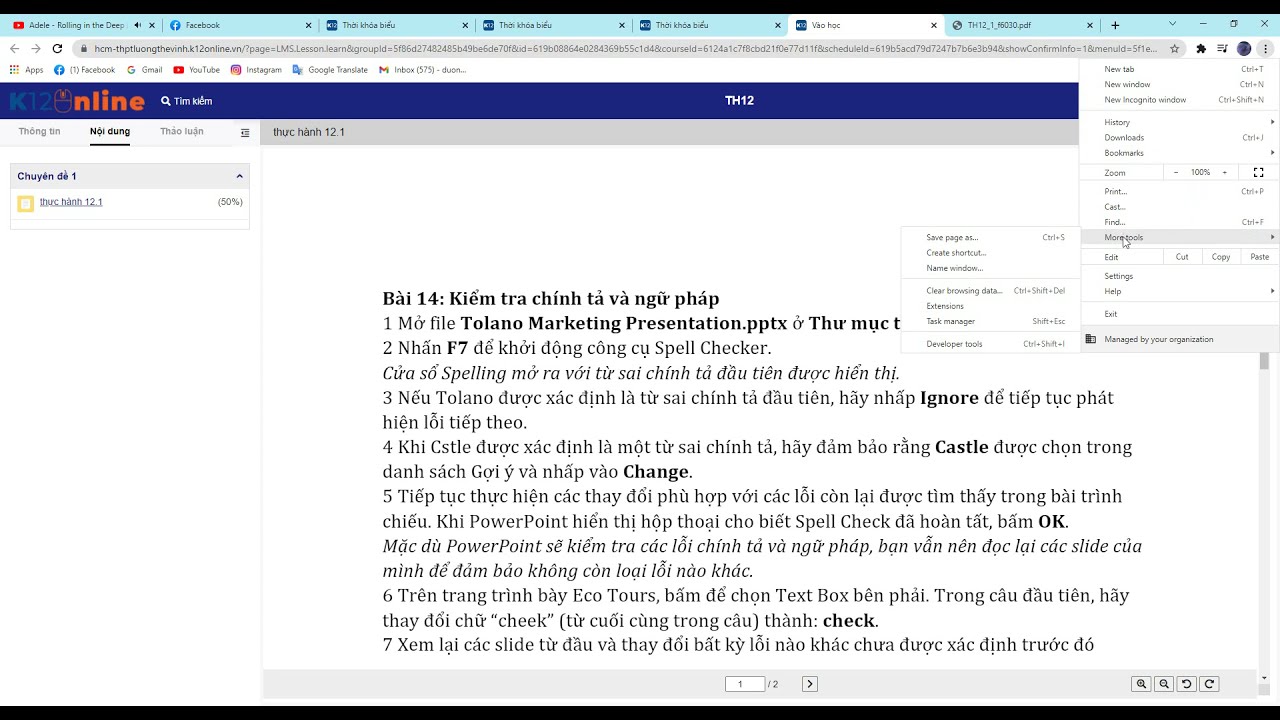This screenshot has height=720, width=1280.
Task: Go to next page of the document
Action: pyautogui.click(x=810, y=684)
